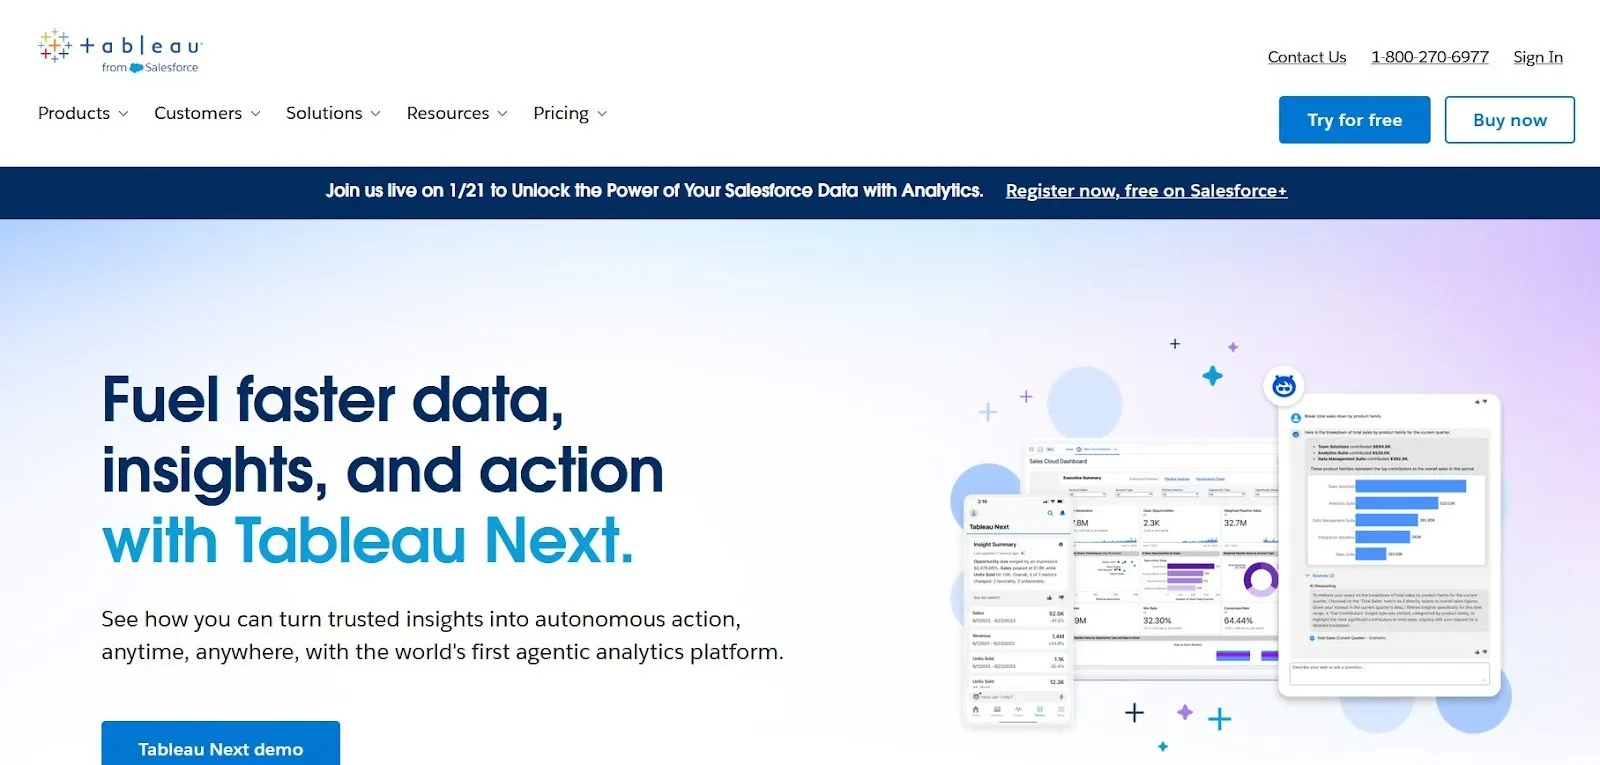Click the Sales Cloud Dashboard mockup image
This screenshot has width=1600, height=765.
coord(1152,558)
